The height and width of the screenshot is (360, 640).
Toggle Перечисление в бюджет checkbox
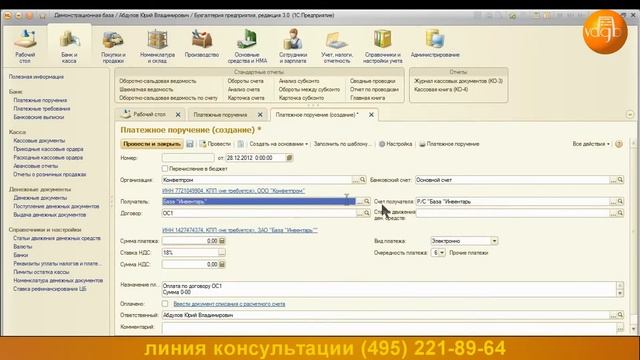point(165,168)
